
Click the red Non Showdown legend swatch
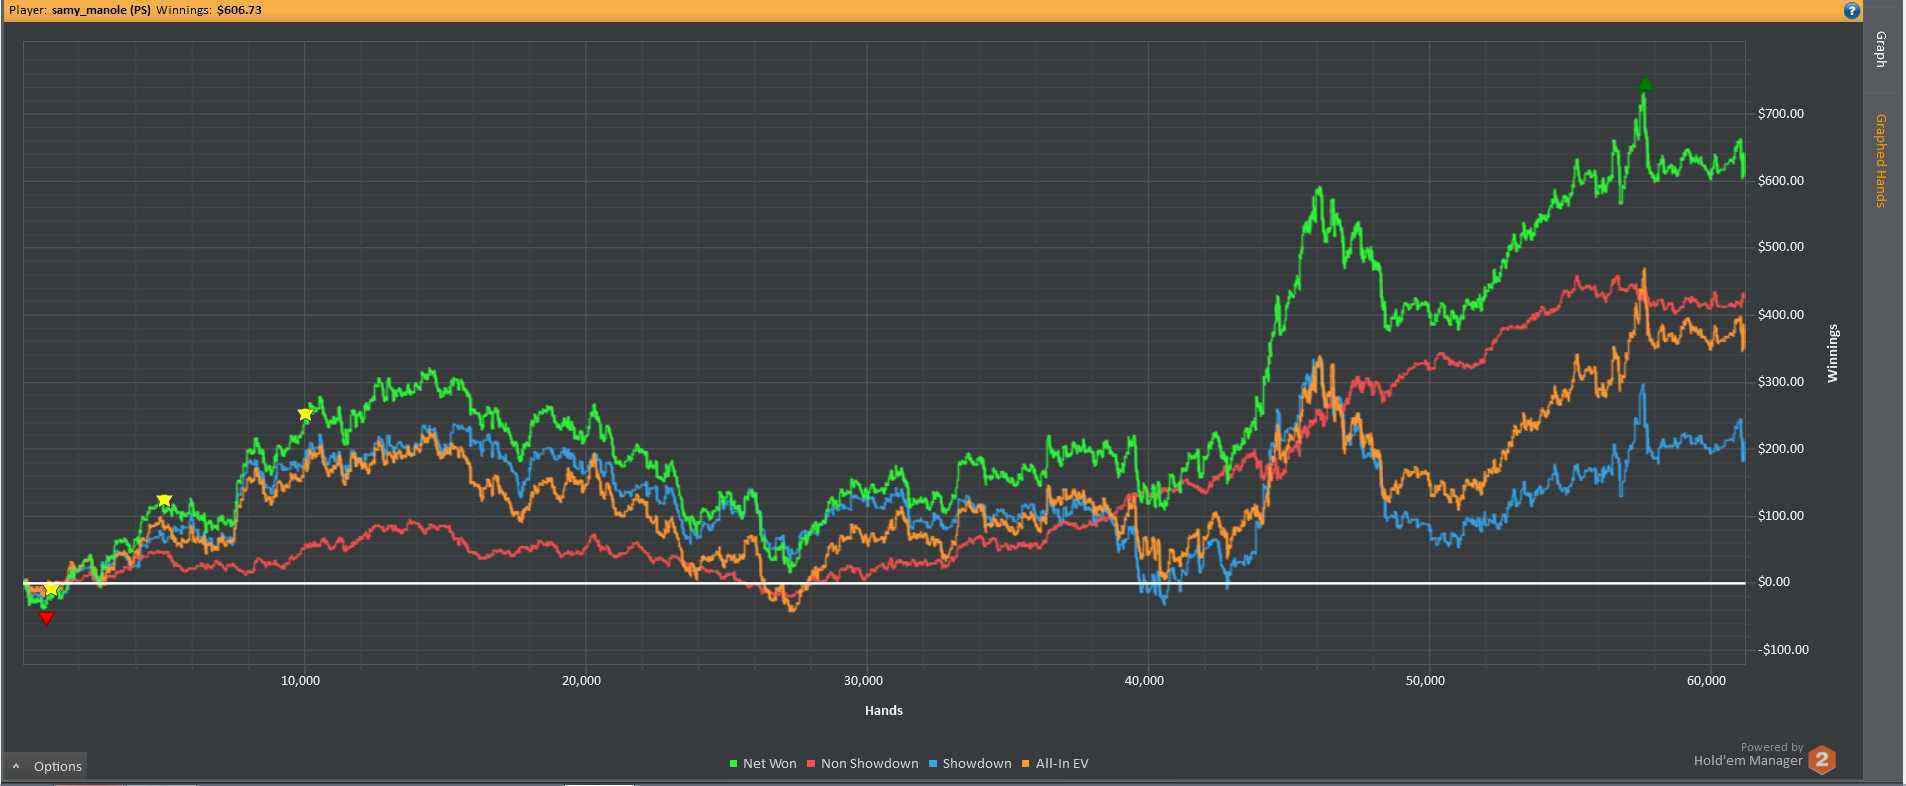pyautogui.click(x=811, y=764)
